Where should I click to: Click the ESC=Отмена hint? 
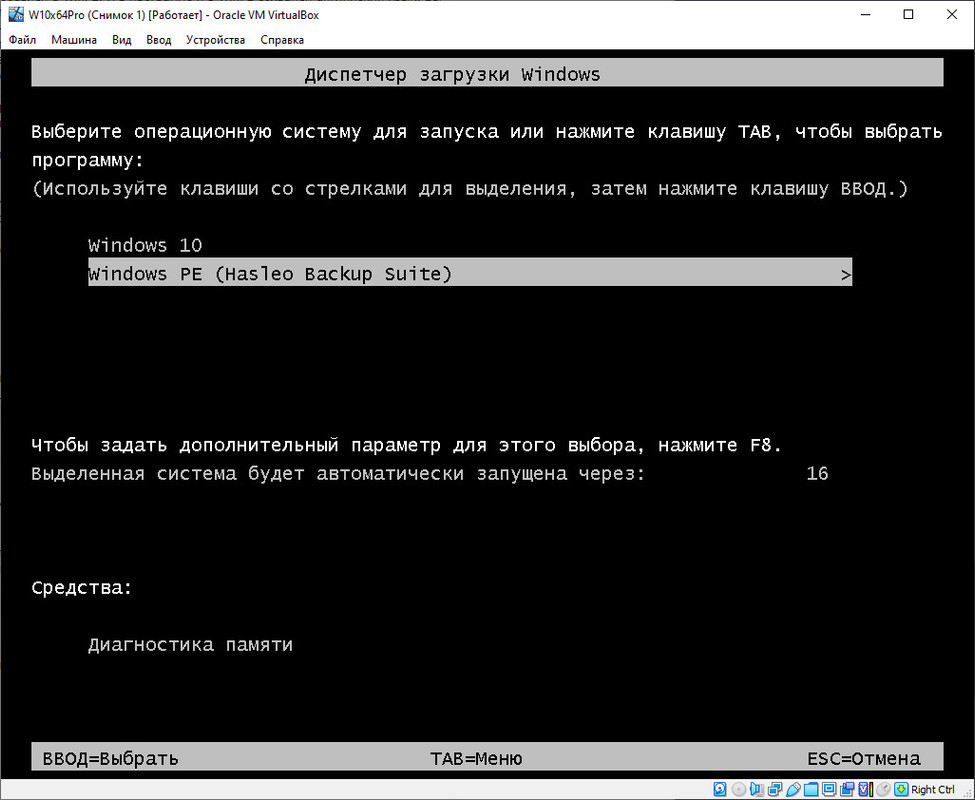click(x=864, y=758)
